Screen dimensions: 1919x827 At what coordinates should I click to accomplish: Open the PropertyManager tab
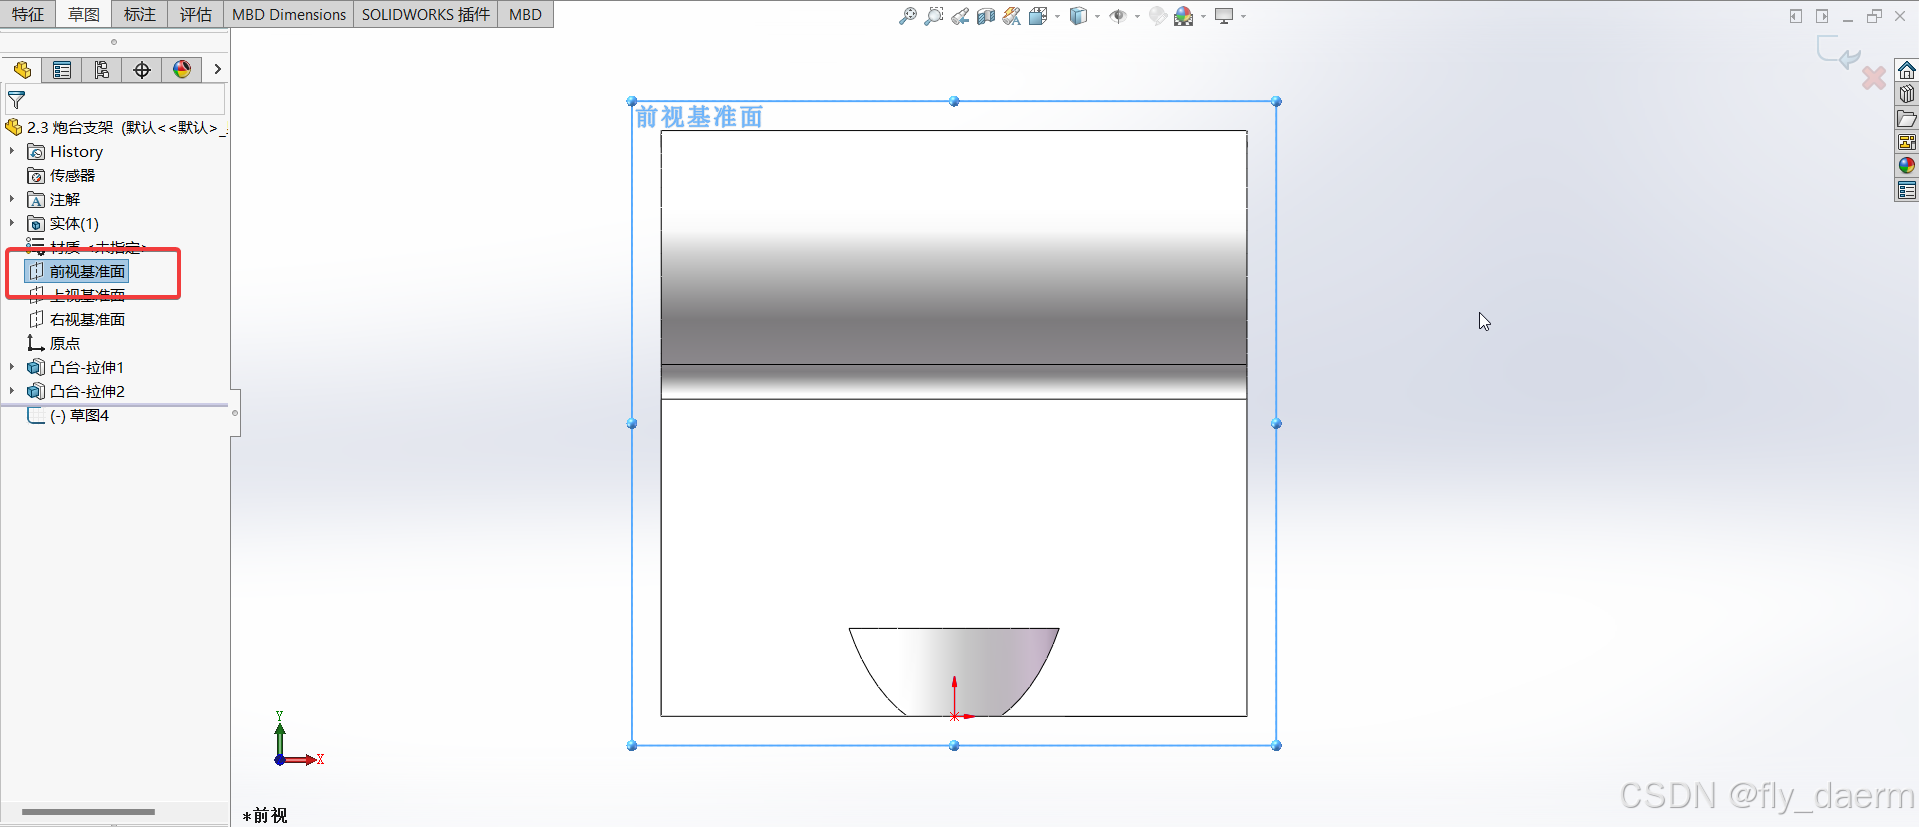(x=62, y=69)
